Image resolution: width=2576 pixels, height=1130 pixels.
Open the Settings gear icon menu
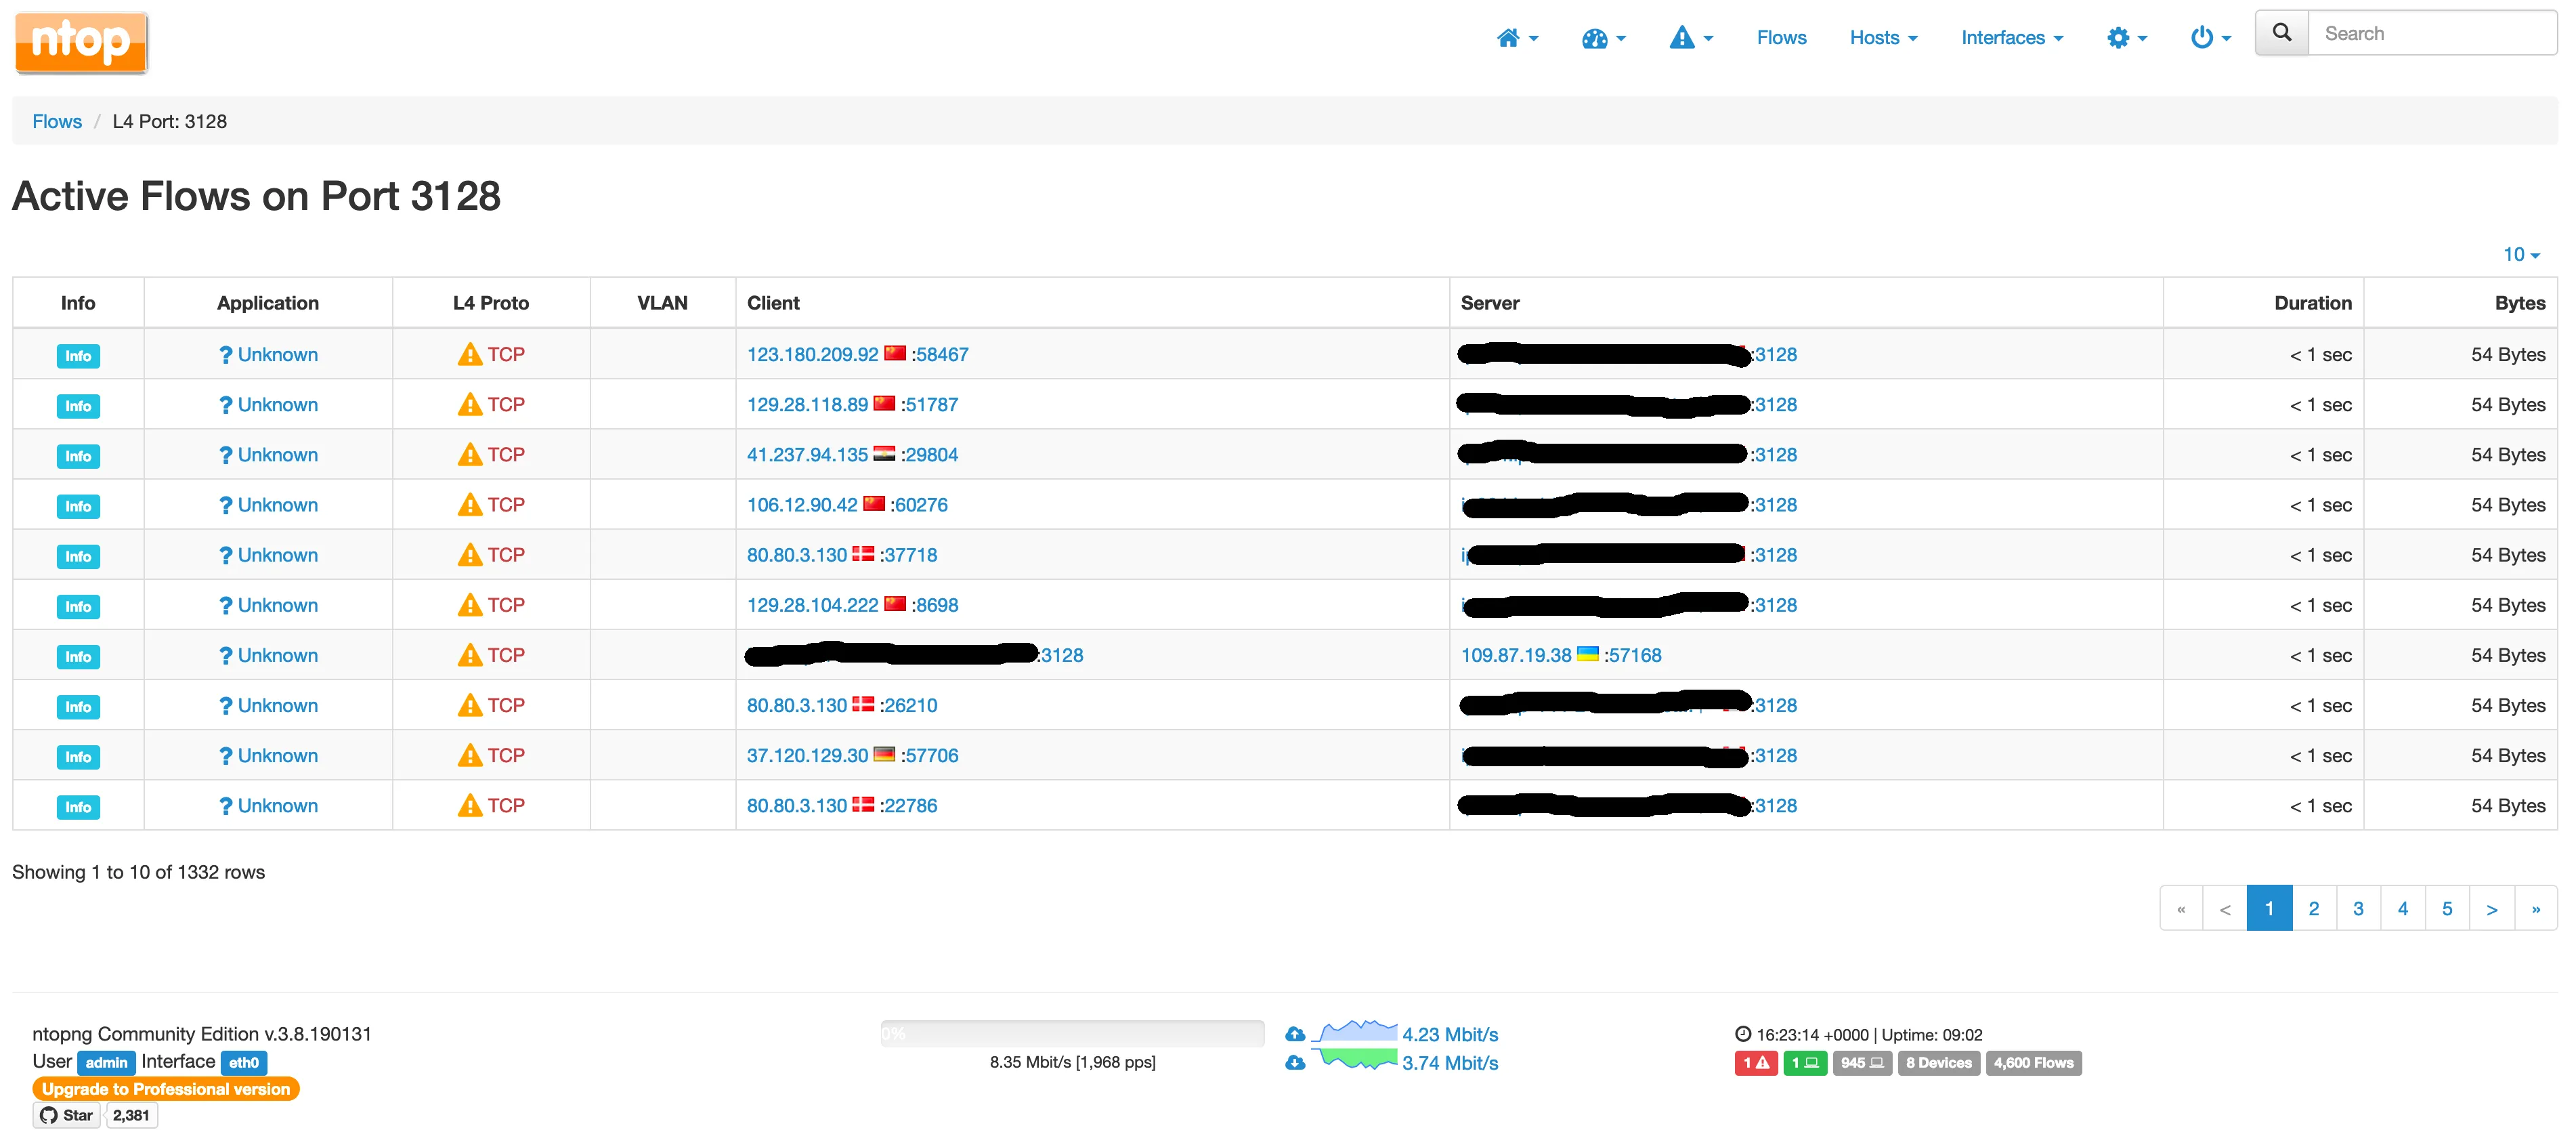click(x=2126, y=38)
